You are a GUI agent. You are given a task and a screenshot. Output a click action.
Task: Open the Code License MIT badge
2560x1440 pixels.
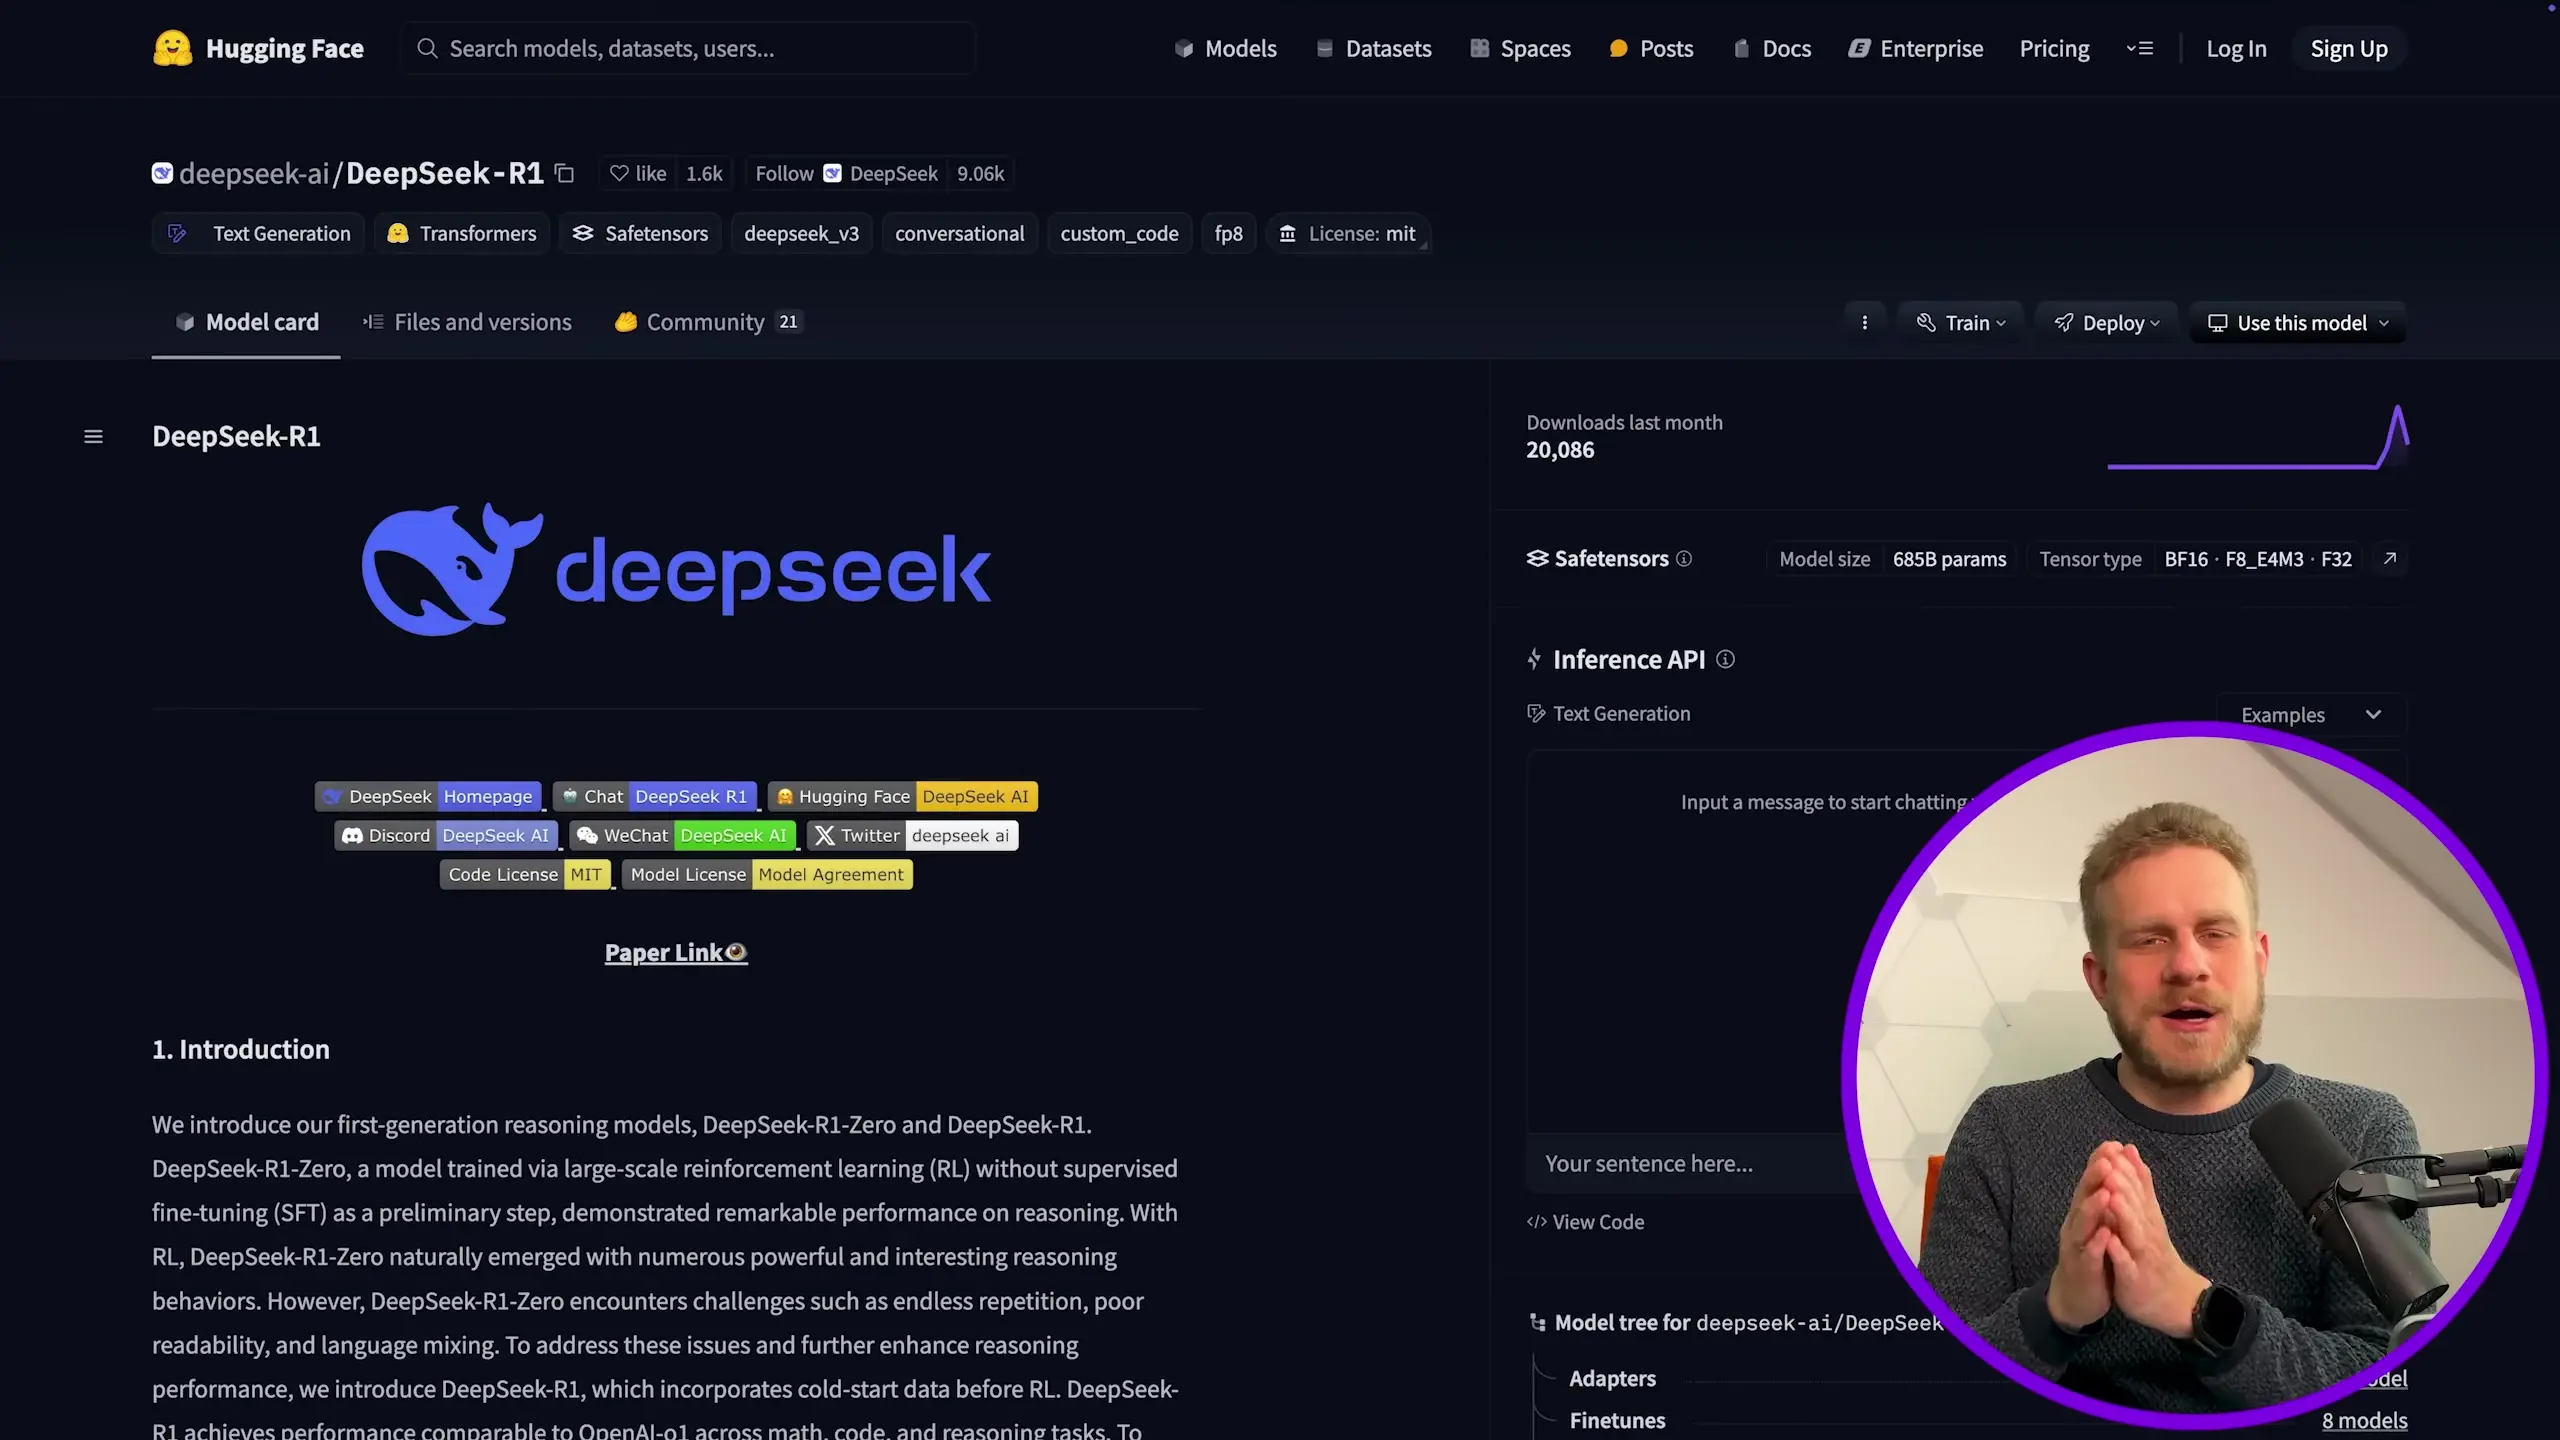525,874
